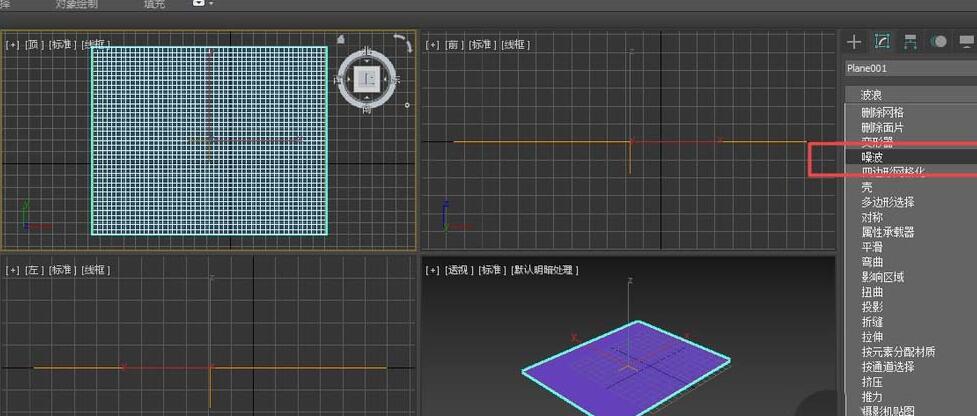Click 东 on the ViewCube compass
Image resolution: width=977 pixels, height=416 pixels.
click(396, 79)
